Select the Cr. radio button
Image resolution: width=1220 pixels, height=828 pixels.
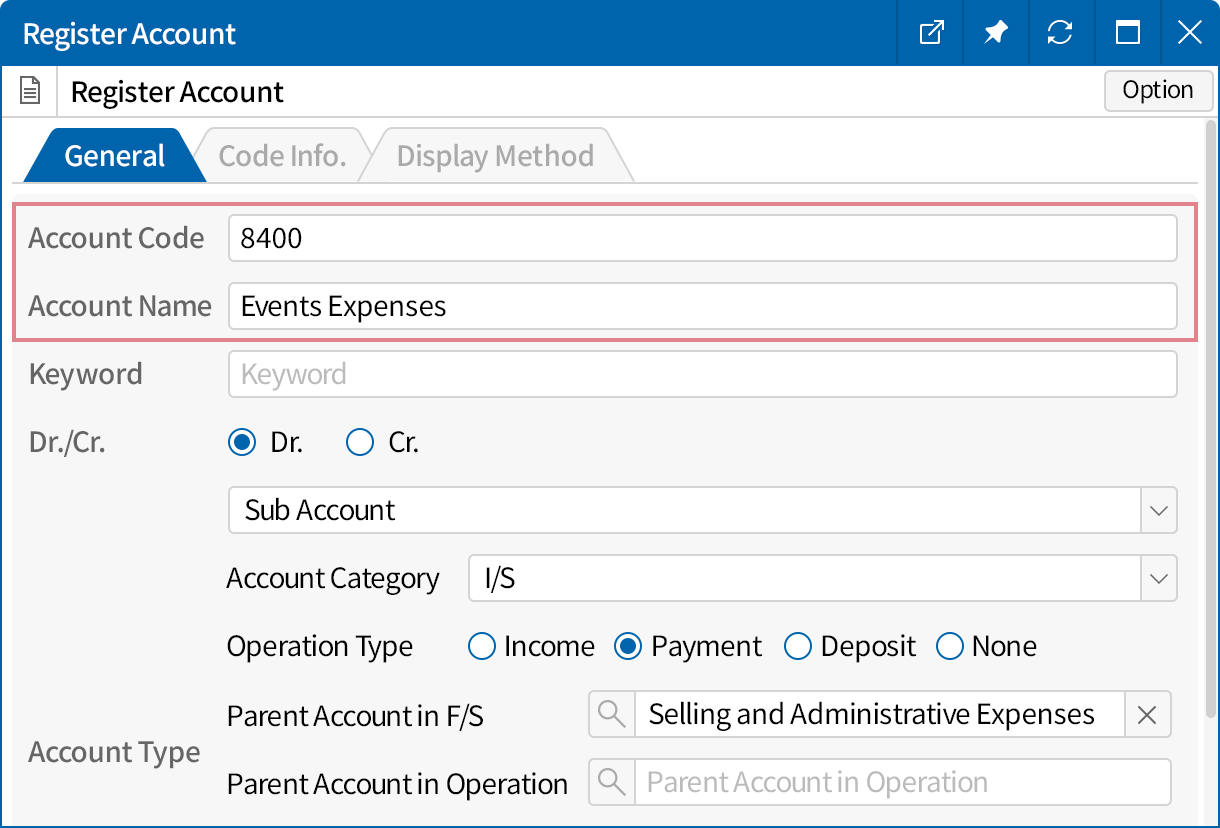click(x=359, y=443)
